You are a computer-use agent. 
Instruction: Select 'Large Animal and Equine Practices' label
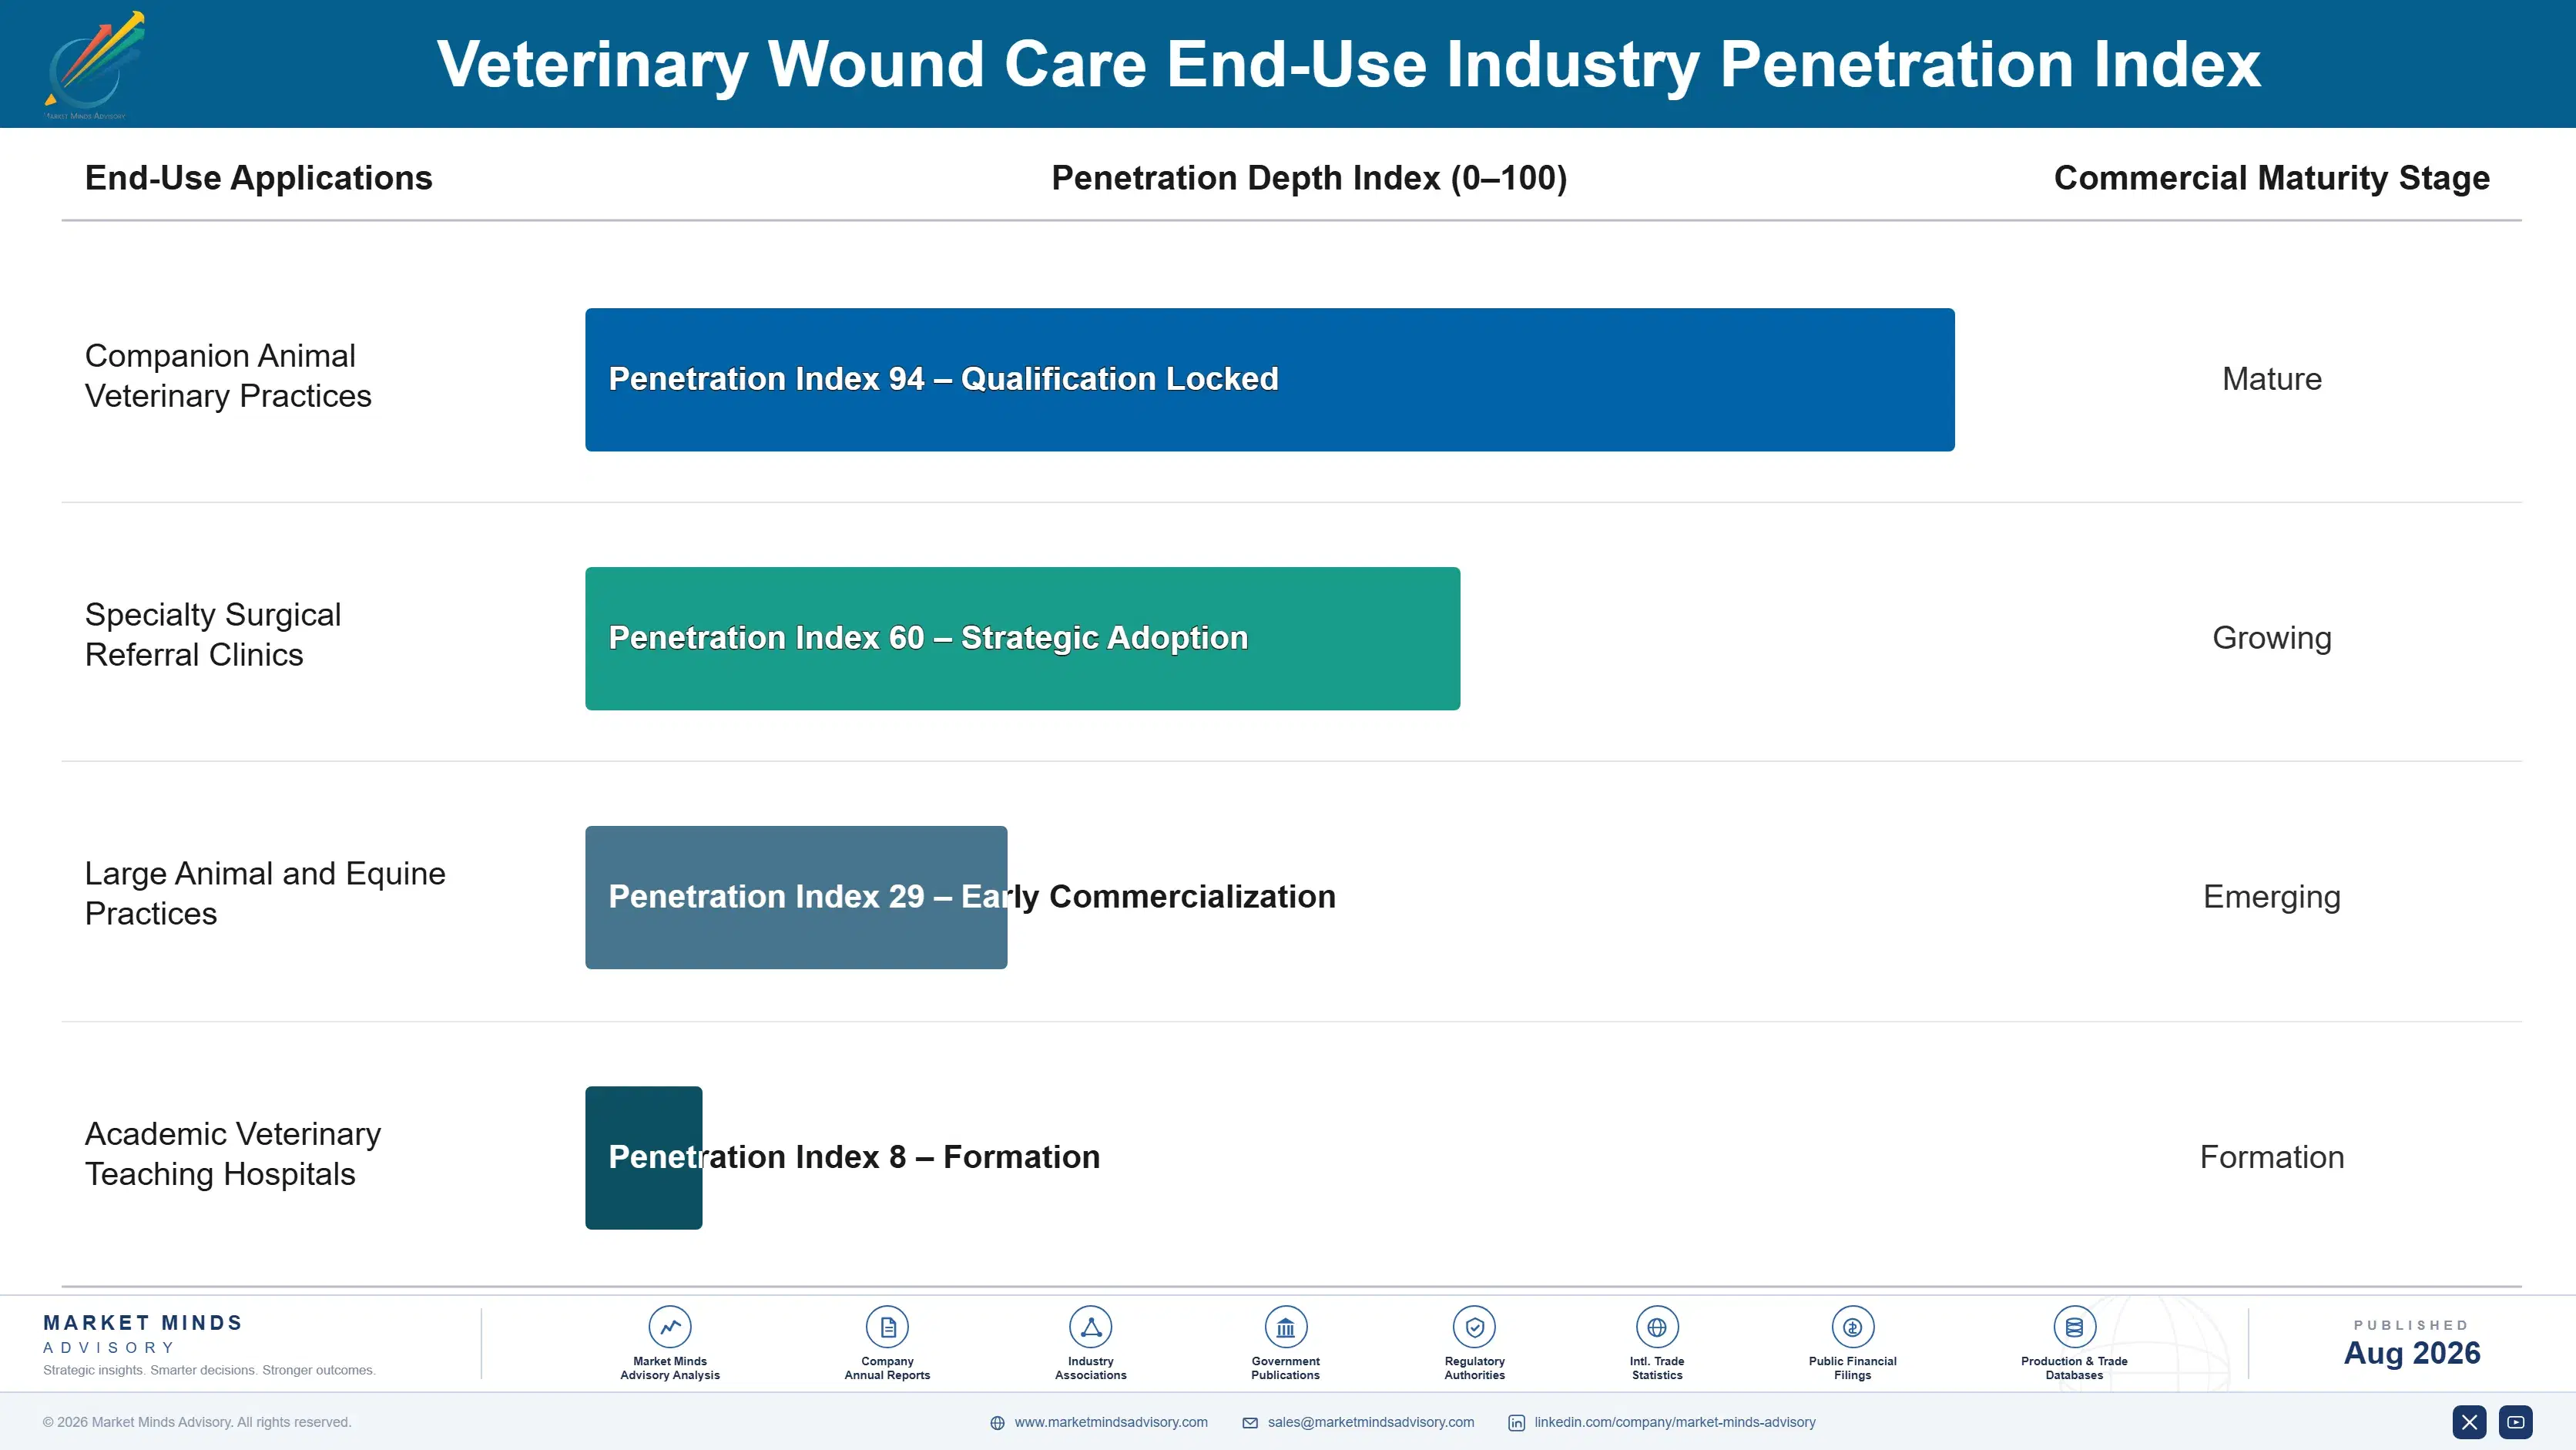click(265, 893)
